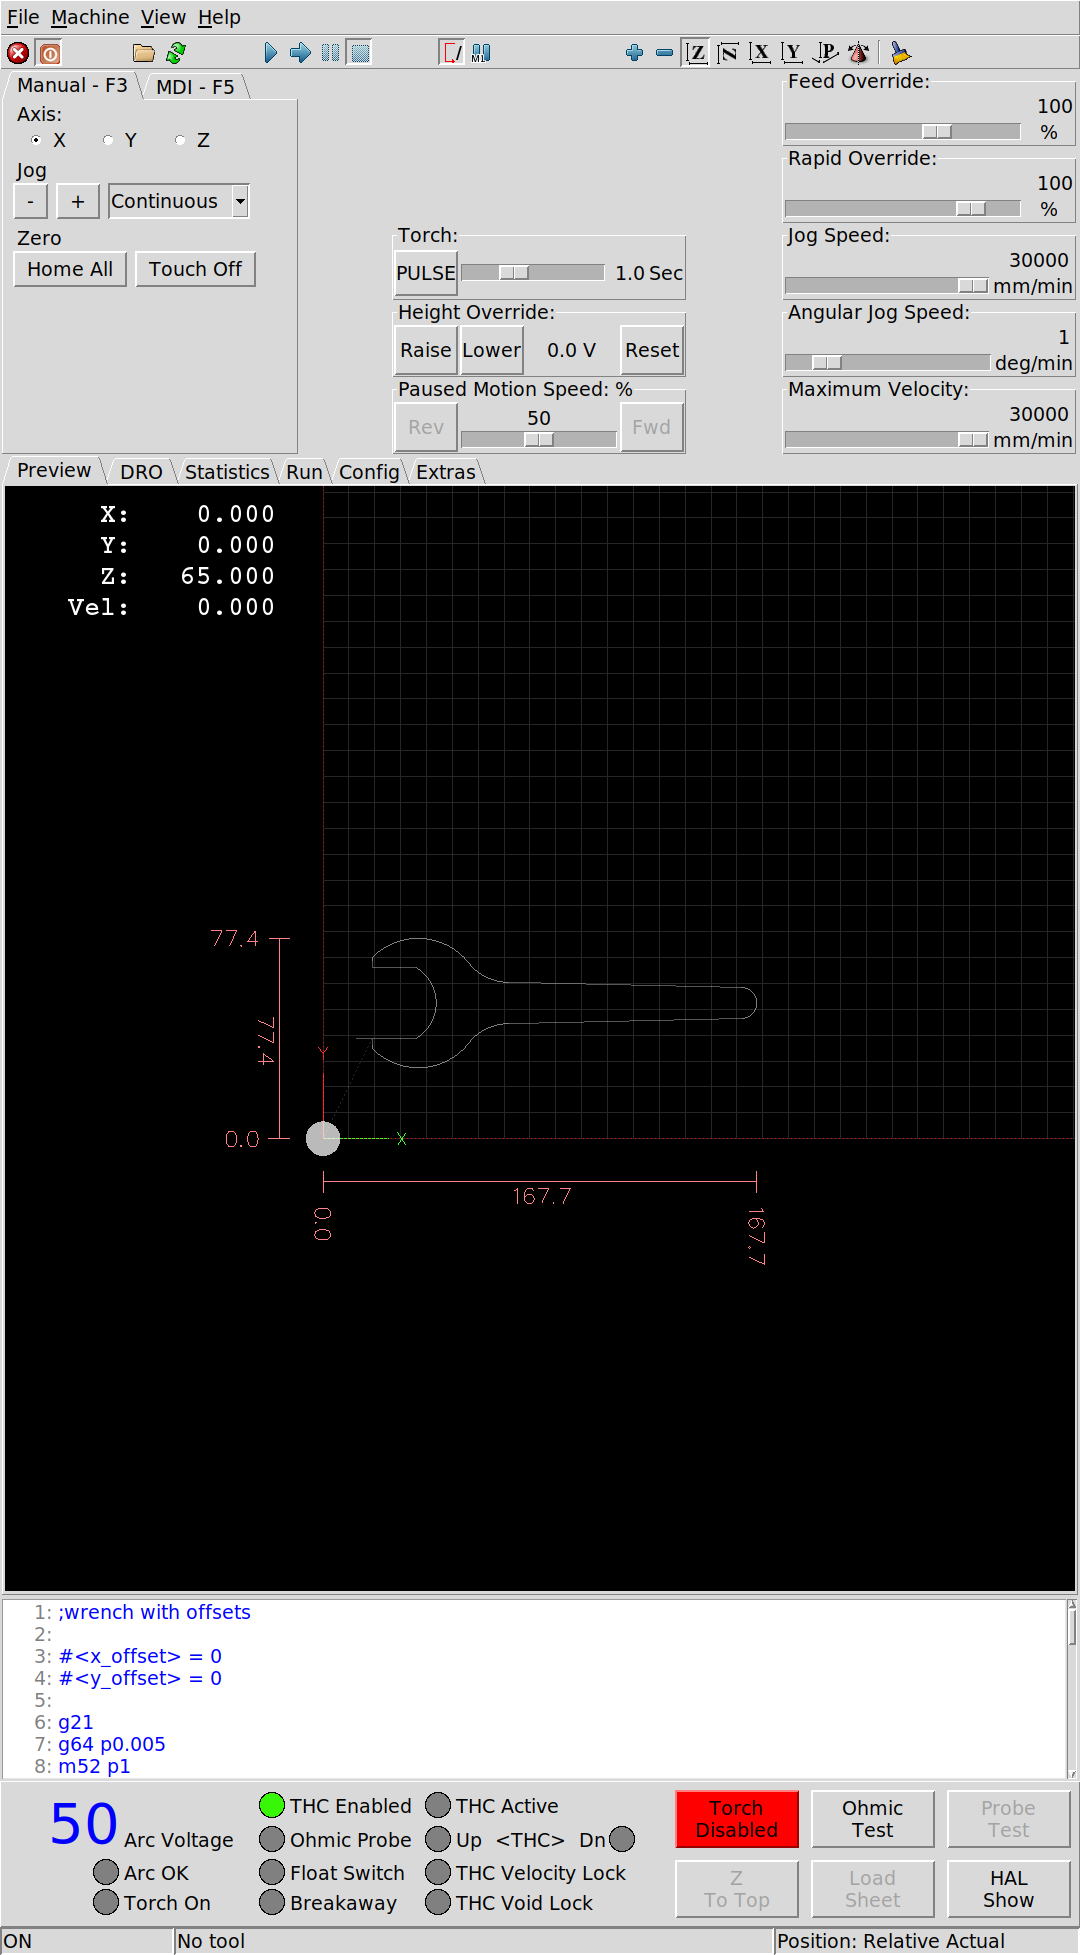Click the Ohmic Test button
Viewport: 1080px width, 1955px height.
pos(873,1819)
